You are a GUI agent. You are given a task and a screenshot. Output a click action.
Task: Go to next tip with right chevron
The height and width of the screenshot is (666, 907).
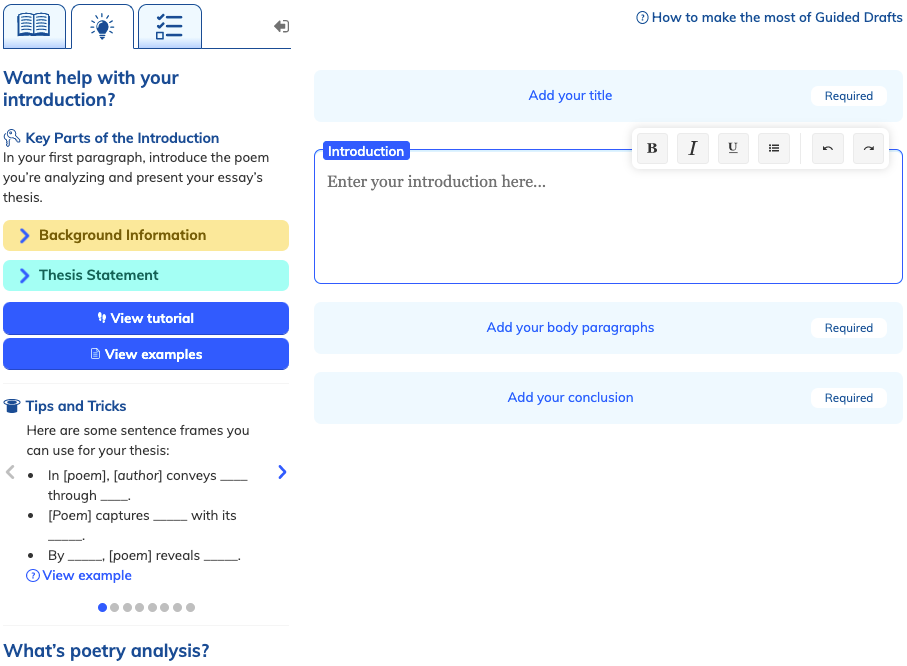point(282,472)
